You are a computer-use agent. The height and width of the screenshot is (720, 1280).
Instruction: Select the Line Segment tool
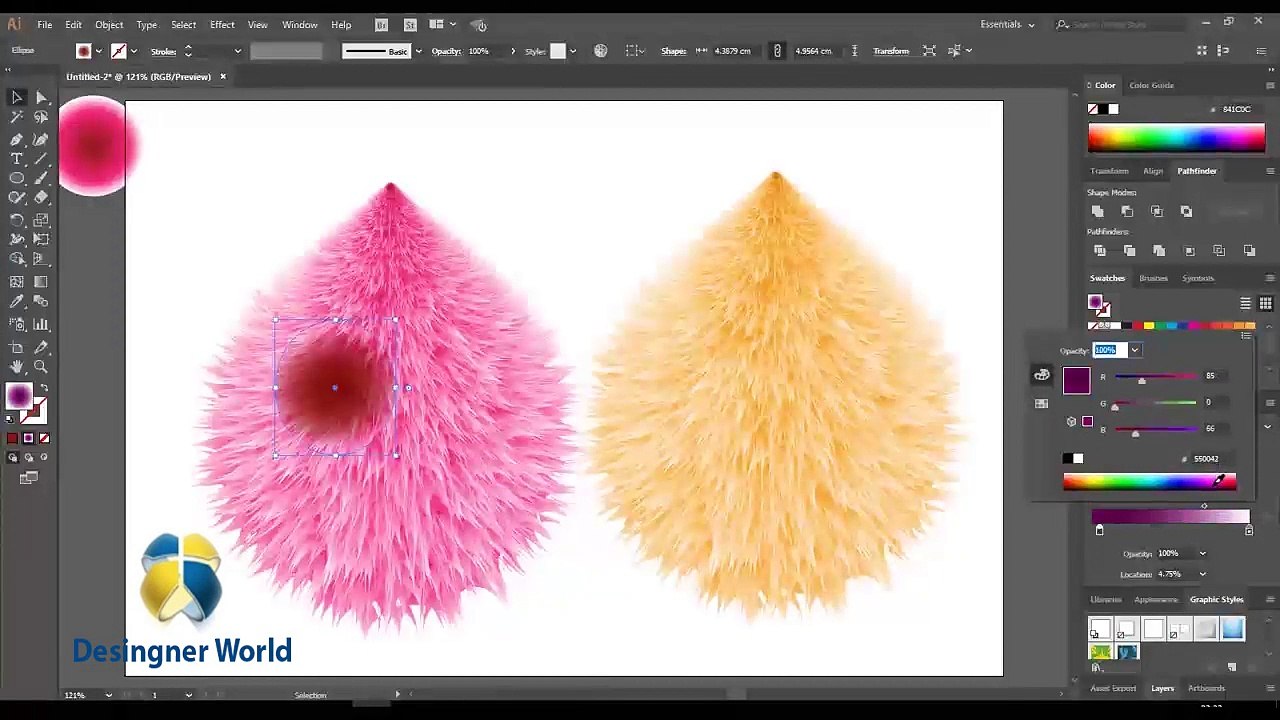click(x=41, y=159)
